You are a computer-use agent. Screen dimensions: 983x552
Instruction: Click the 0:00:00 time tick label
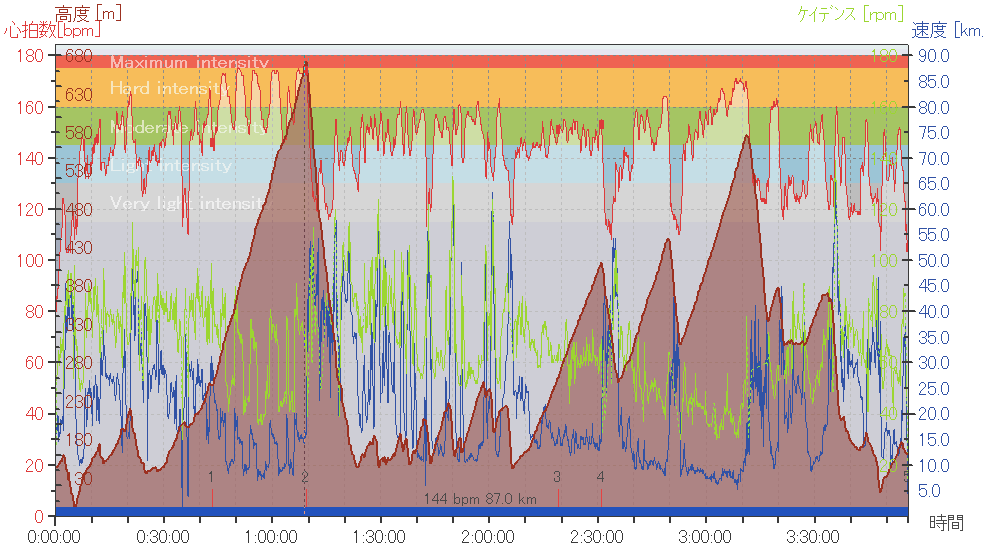pyautogui.click(x=54, y=537)
